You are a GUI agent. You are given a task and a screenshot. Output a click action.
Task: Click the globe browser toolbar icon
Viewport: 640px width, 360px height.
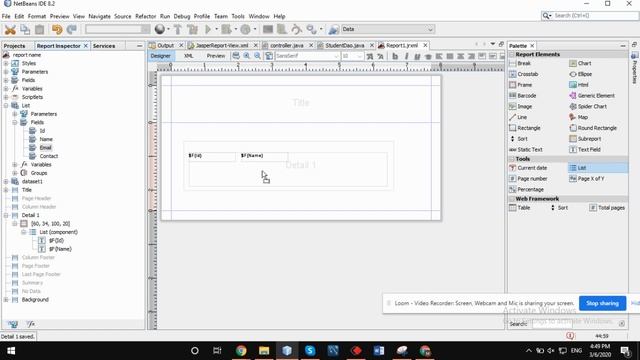click(160, 29)
